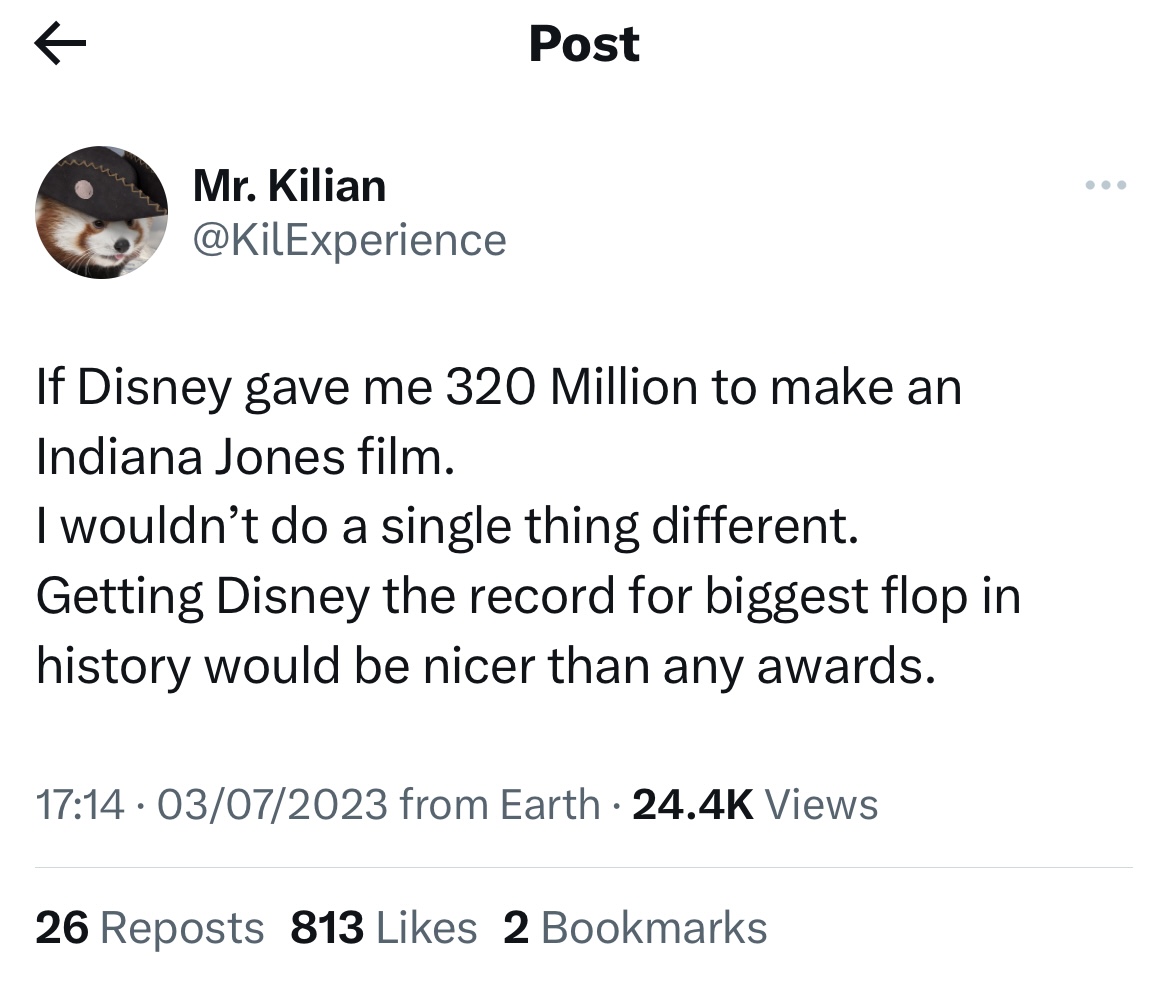Go back using the left arrow
The image size is (1169, 986).
[x=60, y=45]
